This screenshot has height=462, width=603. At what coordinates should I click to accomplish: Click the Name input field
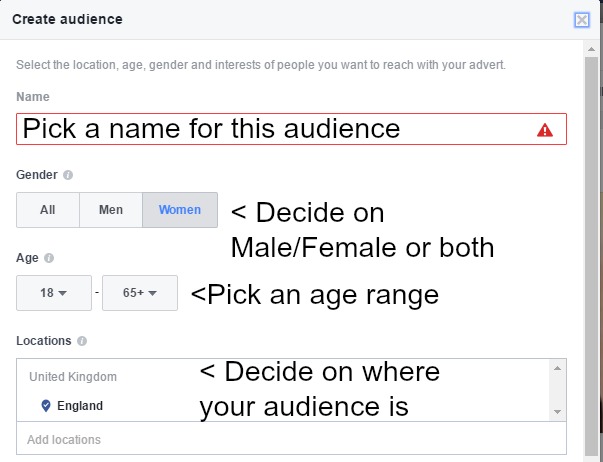pyautogui.click(x=270, y=129)
